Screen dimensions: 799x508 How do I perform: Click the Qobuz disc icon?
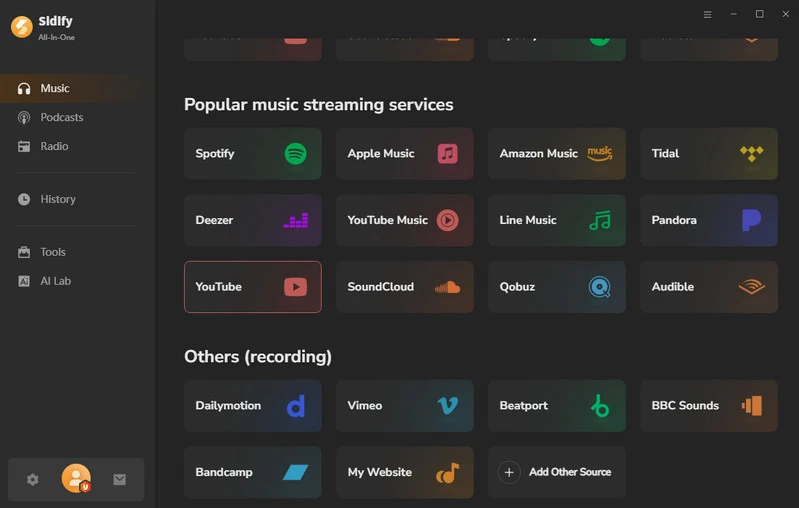click(x=600, y=287)
